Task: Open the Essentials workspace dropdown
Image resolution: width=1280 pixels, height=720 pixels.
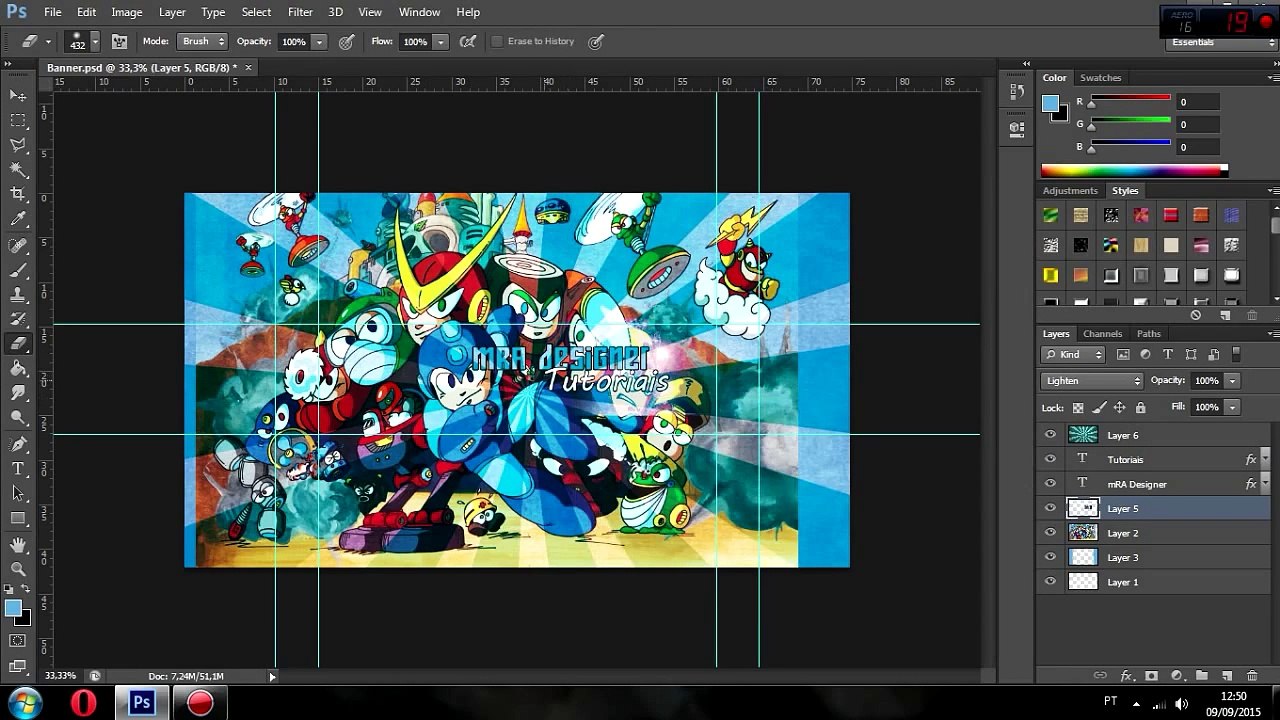Action: 1221,43
